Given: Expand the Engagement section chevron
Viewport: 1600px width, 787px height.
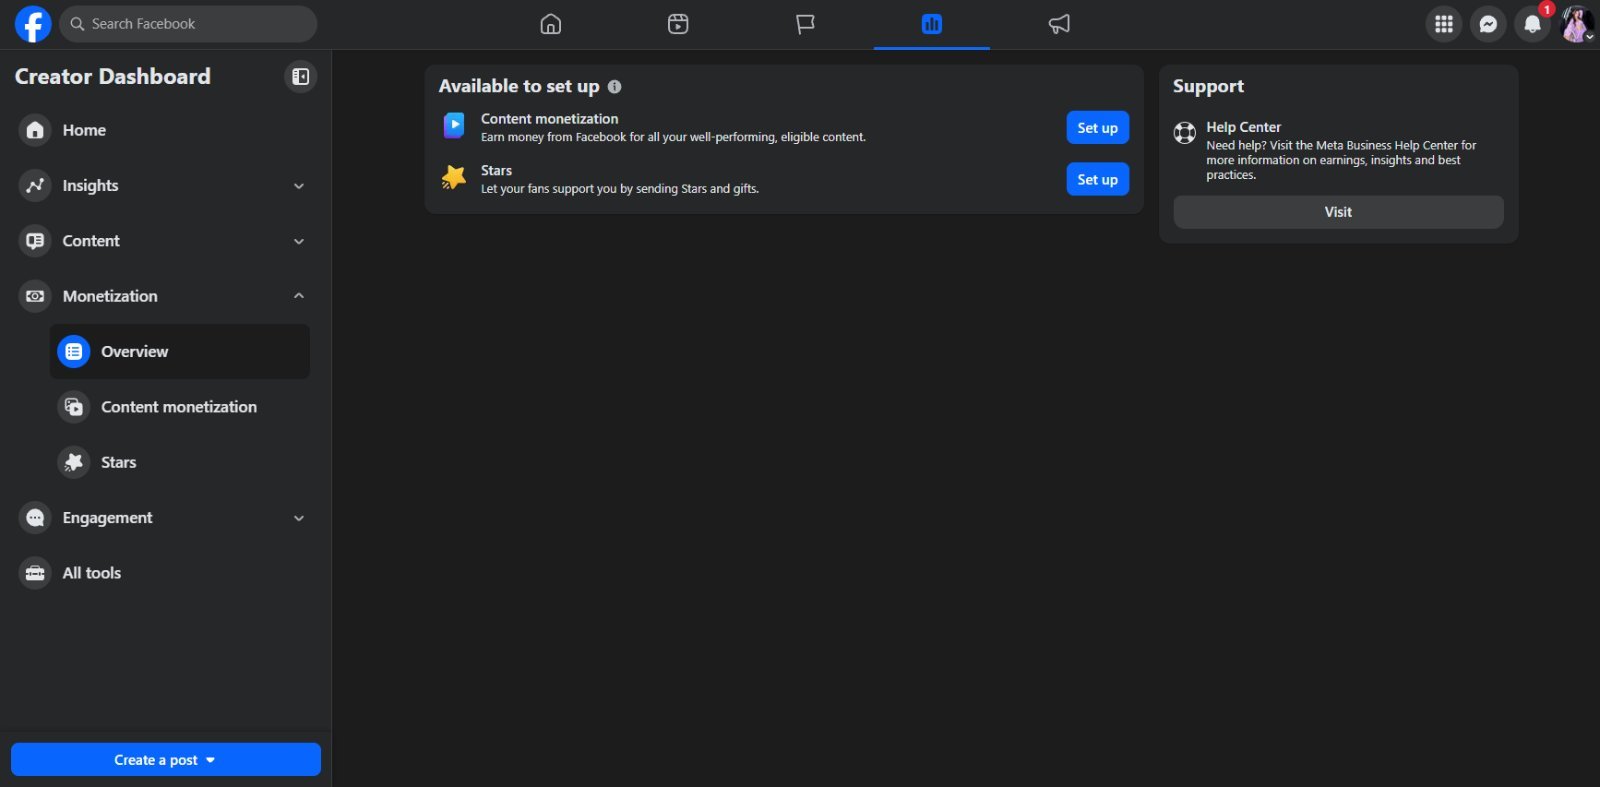Looking at the screenshot, I should coord(299,518).
